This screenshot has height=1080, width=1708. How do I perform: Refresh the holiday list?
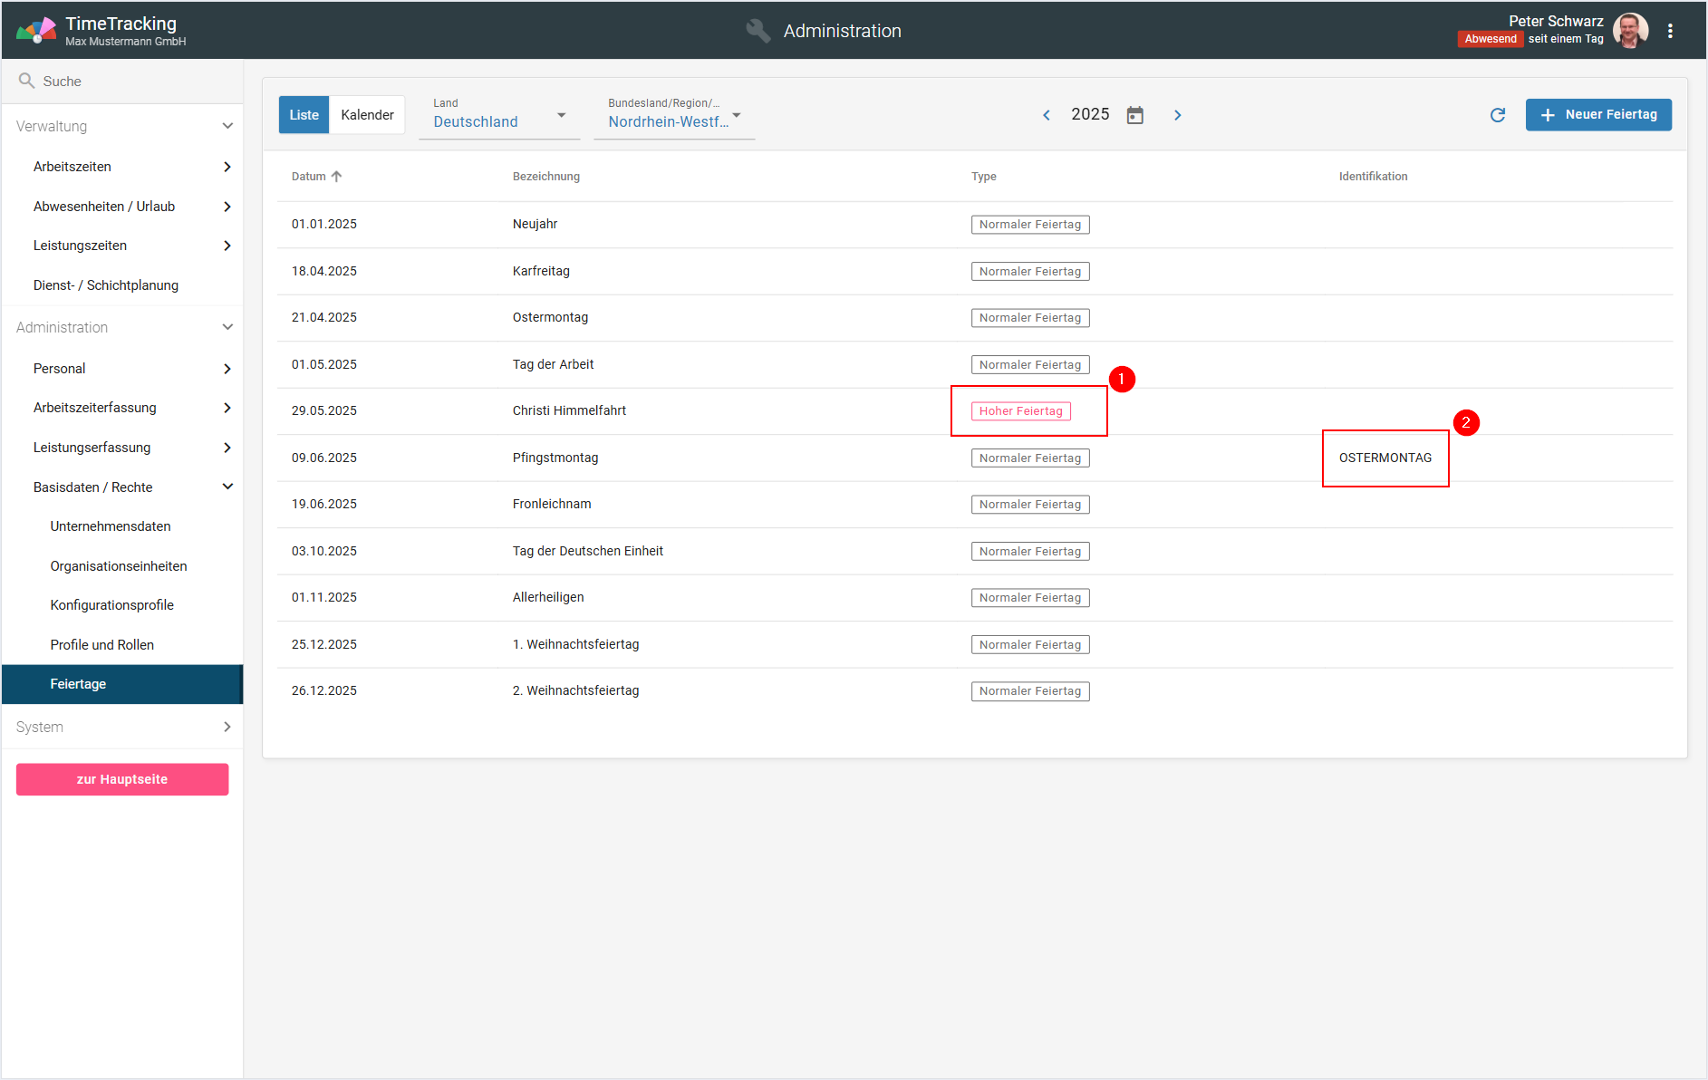point(1497,115)
